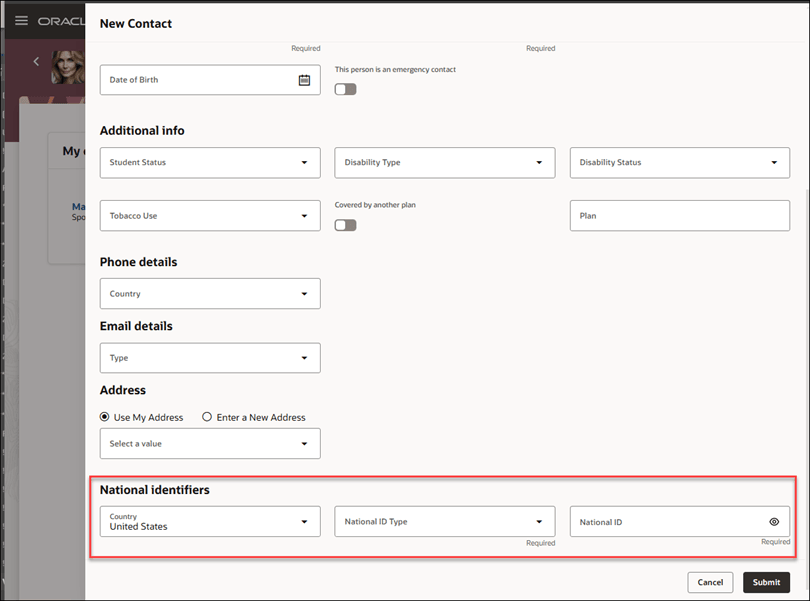Click the Phone details section heading
Screen dimensions: 810x601
tap(138, 262)
